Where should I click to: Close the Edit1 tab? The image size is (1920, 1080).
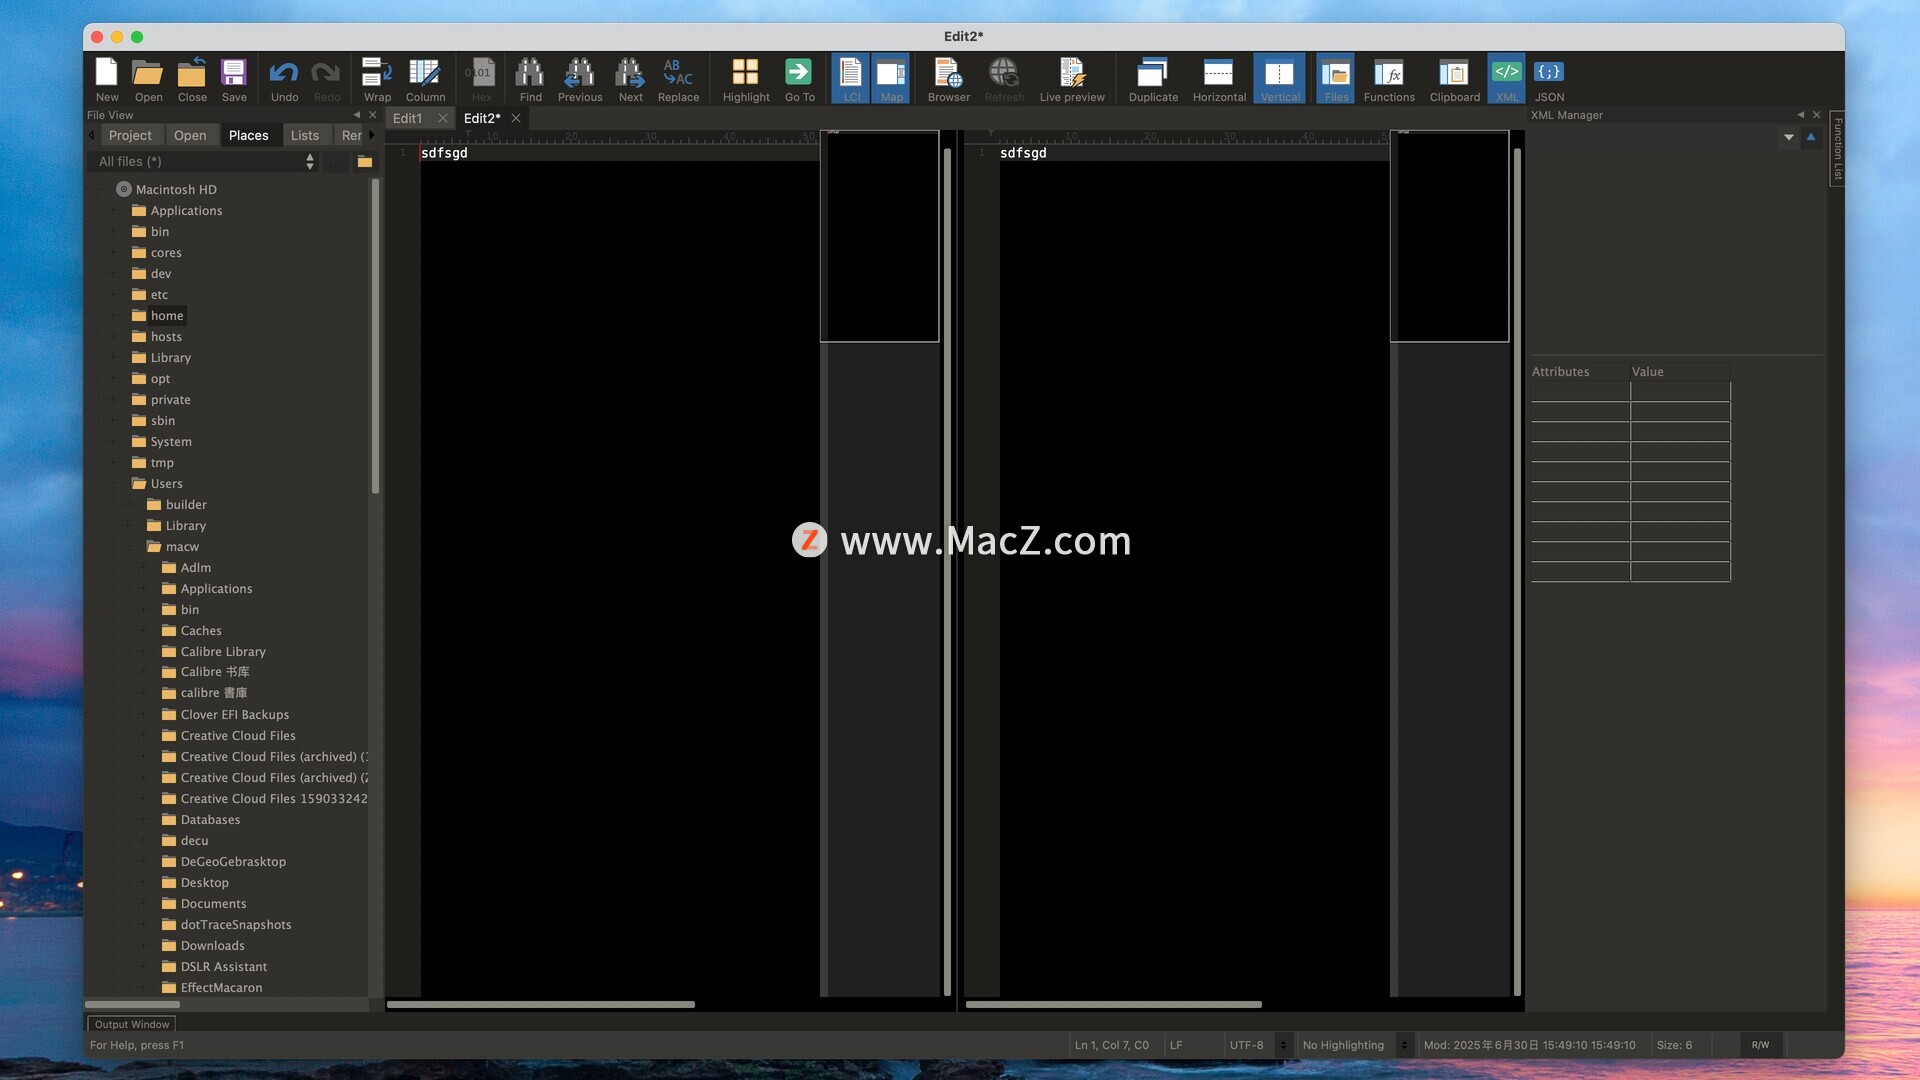point(443,118)
